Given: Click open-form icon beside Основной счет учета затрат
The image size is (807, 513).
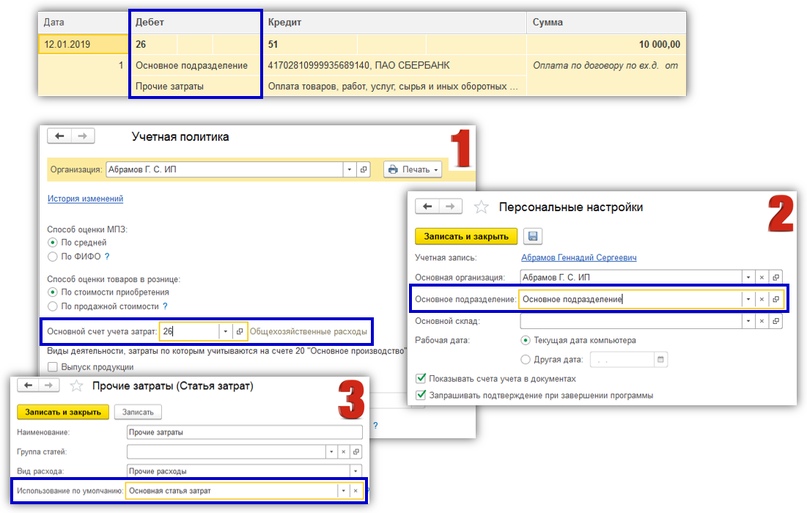Looking at the screenshot, I should pyautogui.click(x=239, y=331).
